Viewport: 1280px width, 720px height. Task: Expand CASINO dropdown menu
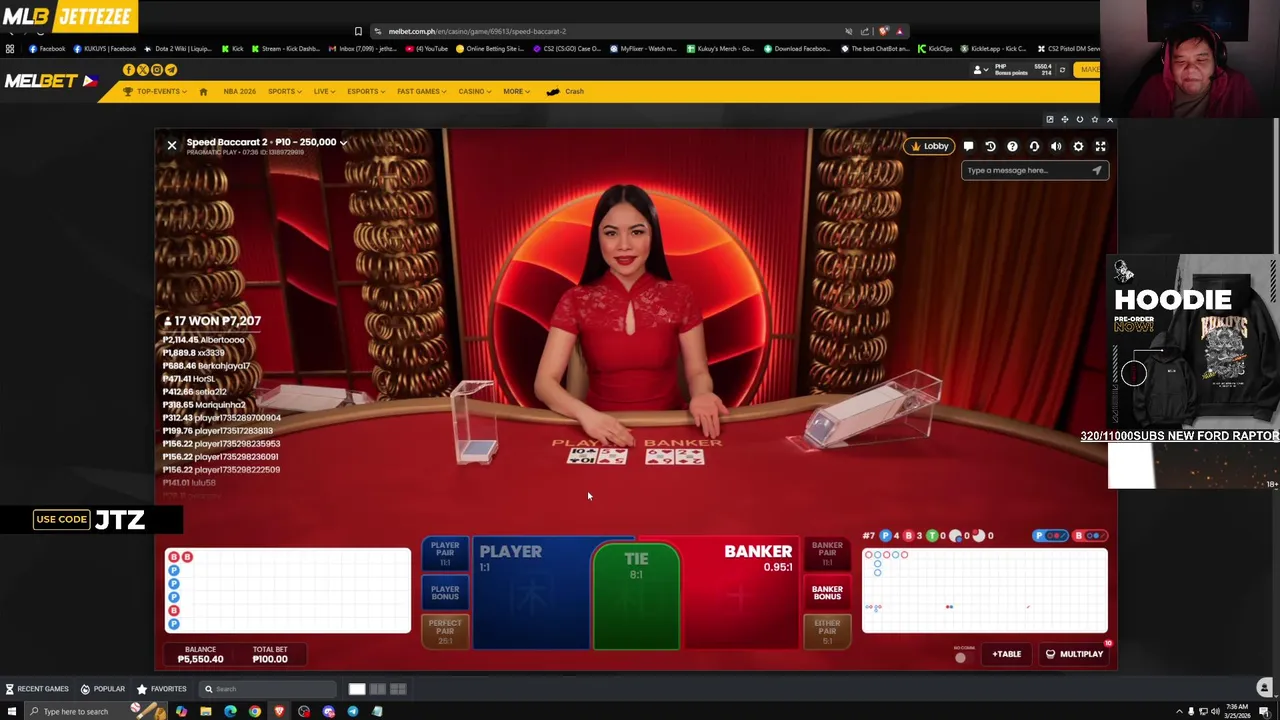tap(474, 91)
